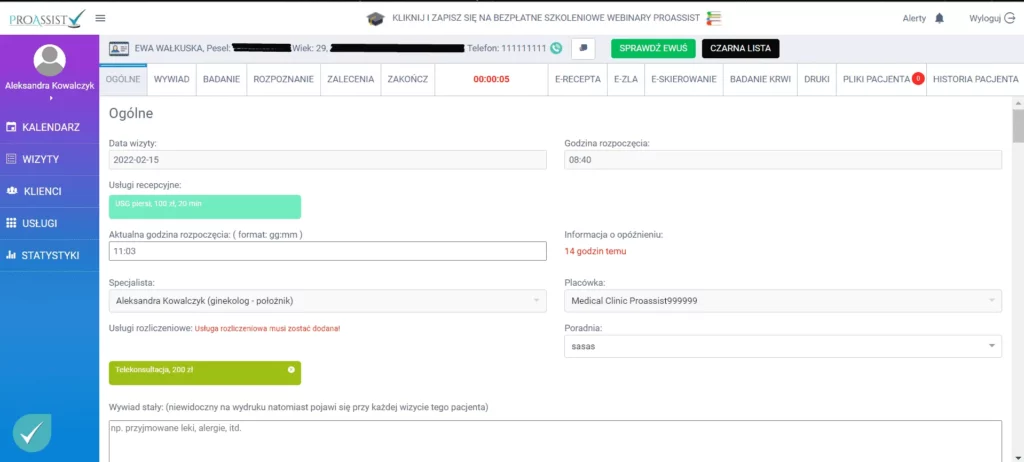Click the Aktualna godzina rozpoczęcia field
This screenshot has height=462, width=1024.
pos(327,251)
